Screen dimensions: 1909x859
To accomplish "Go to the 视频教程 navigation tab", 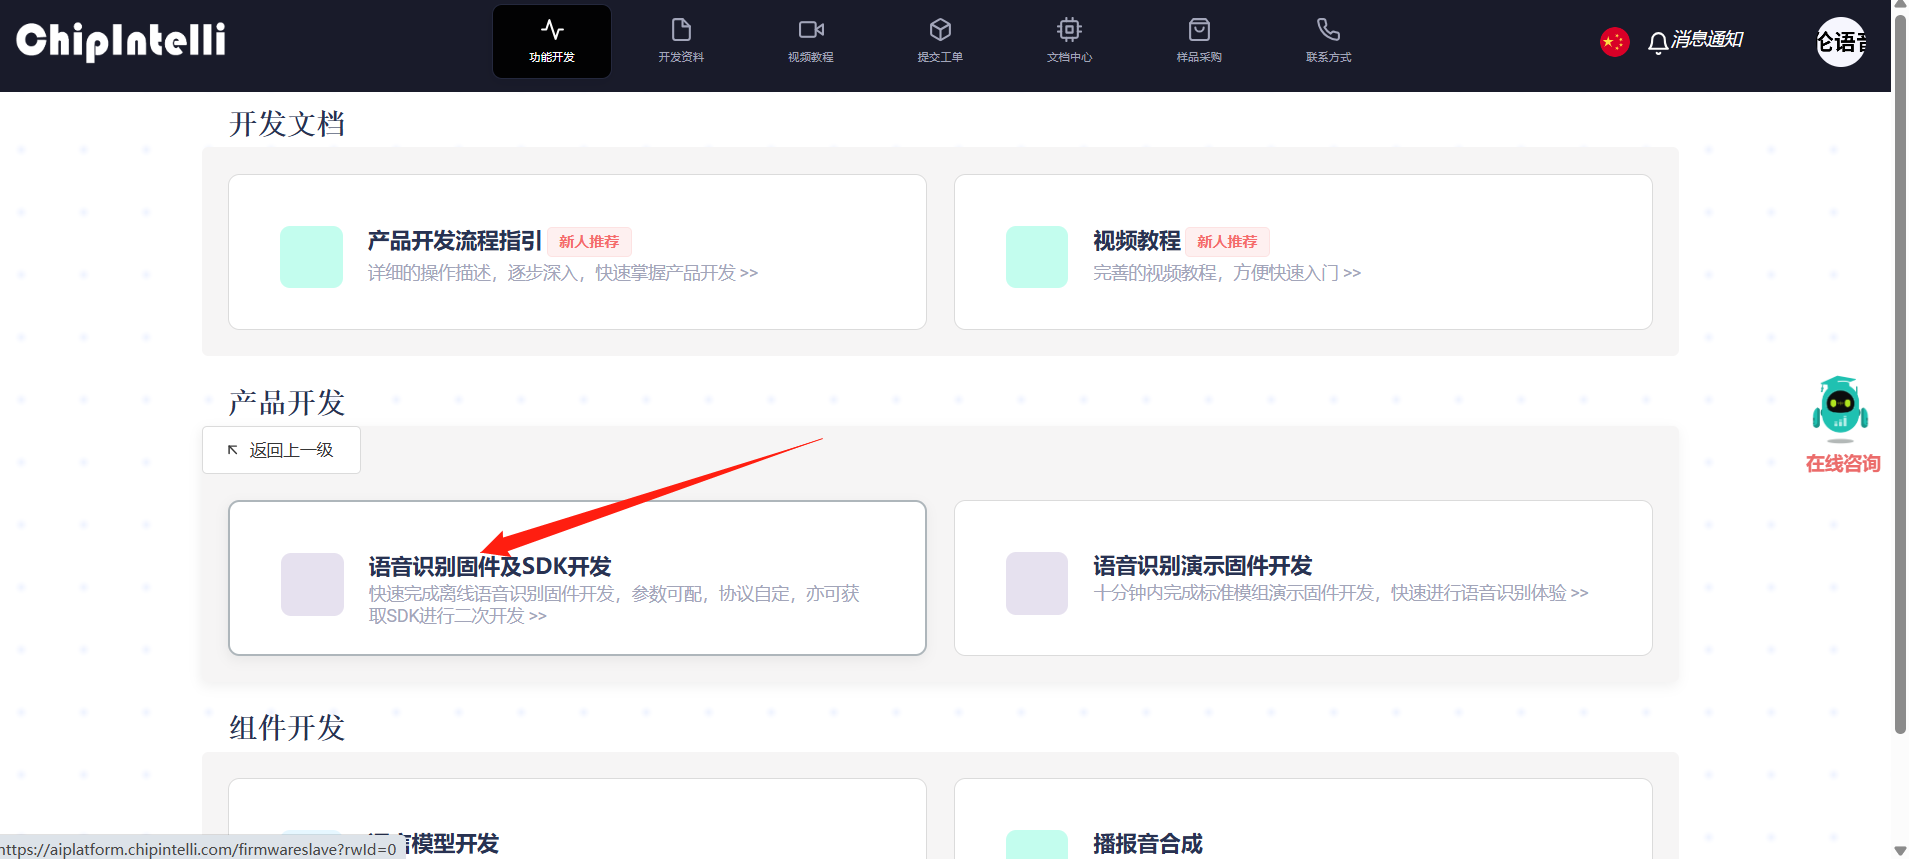I will click(x=811, y=41).
